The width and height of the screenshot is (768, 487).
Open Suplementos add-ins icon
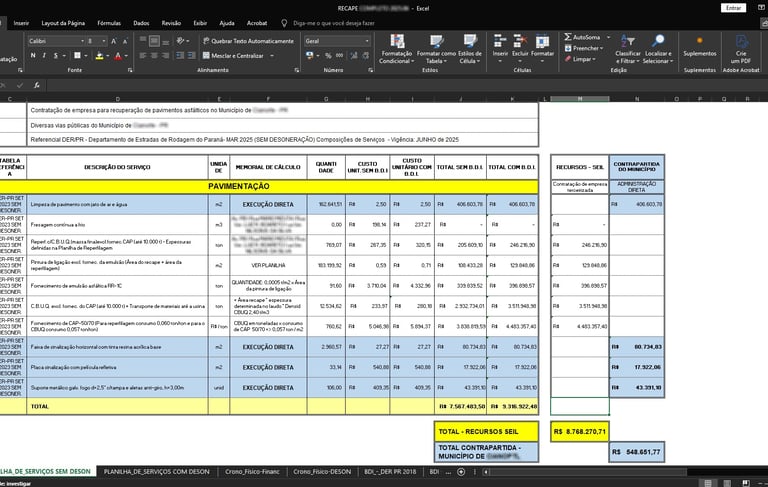pos(699,38)
